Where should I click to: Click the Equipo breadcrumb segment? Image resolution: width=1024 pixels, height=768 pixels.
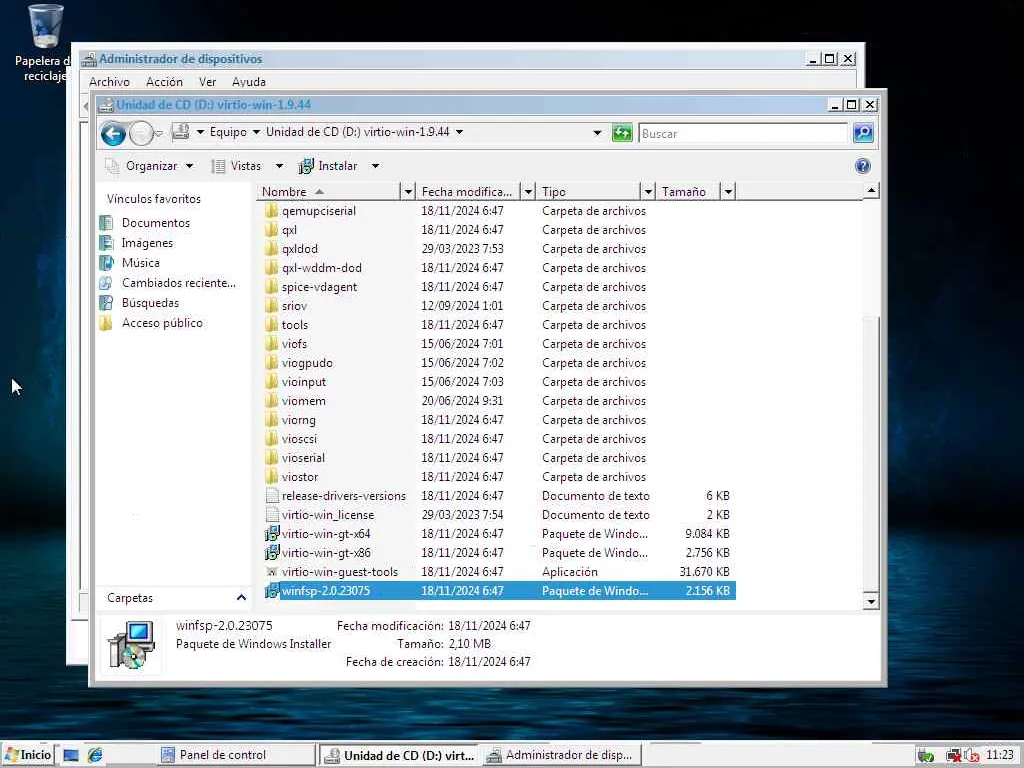[228, 132]
